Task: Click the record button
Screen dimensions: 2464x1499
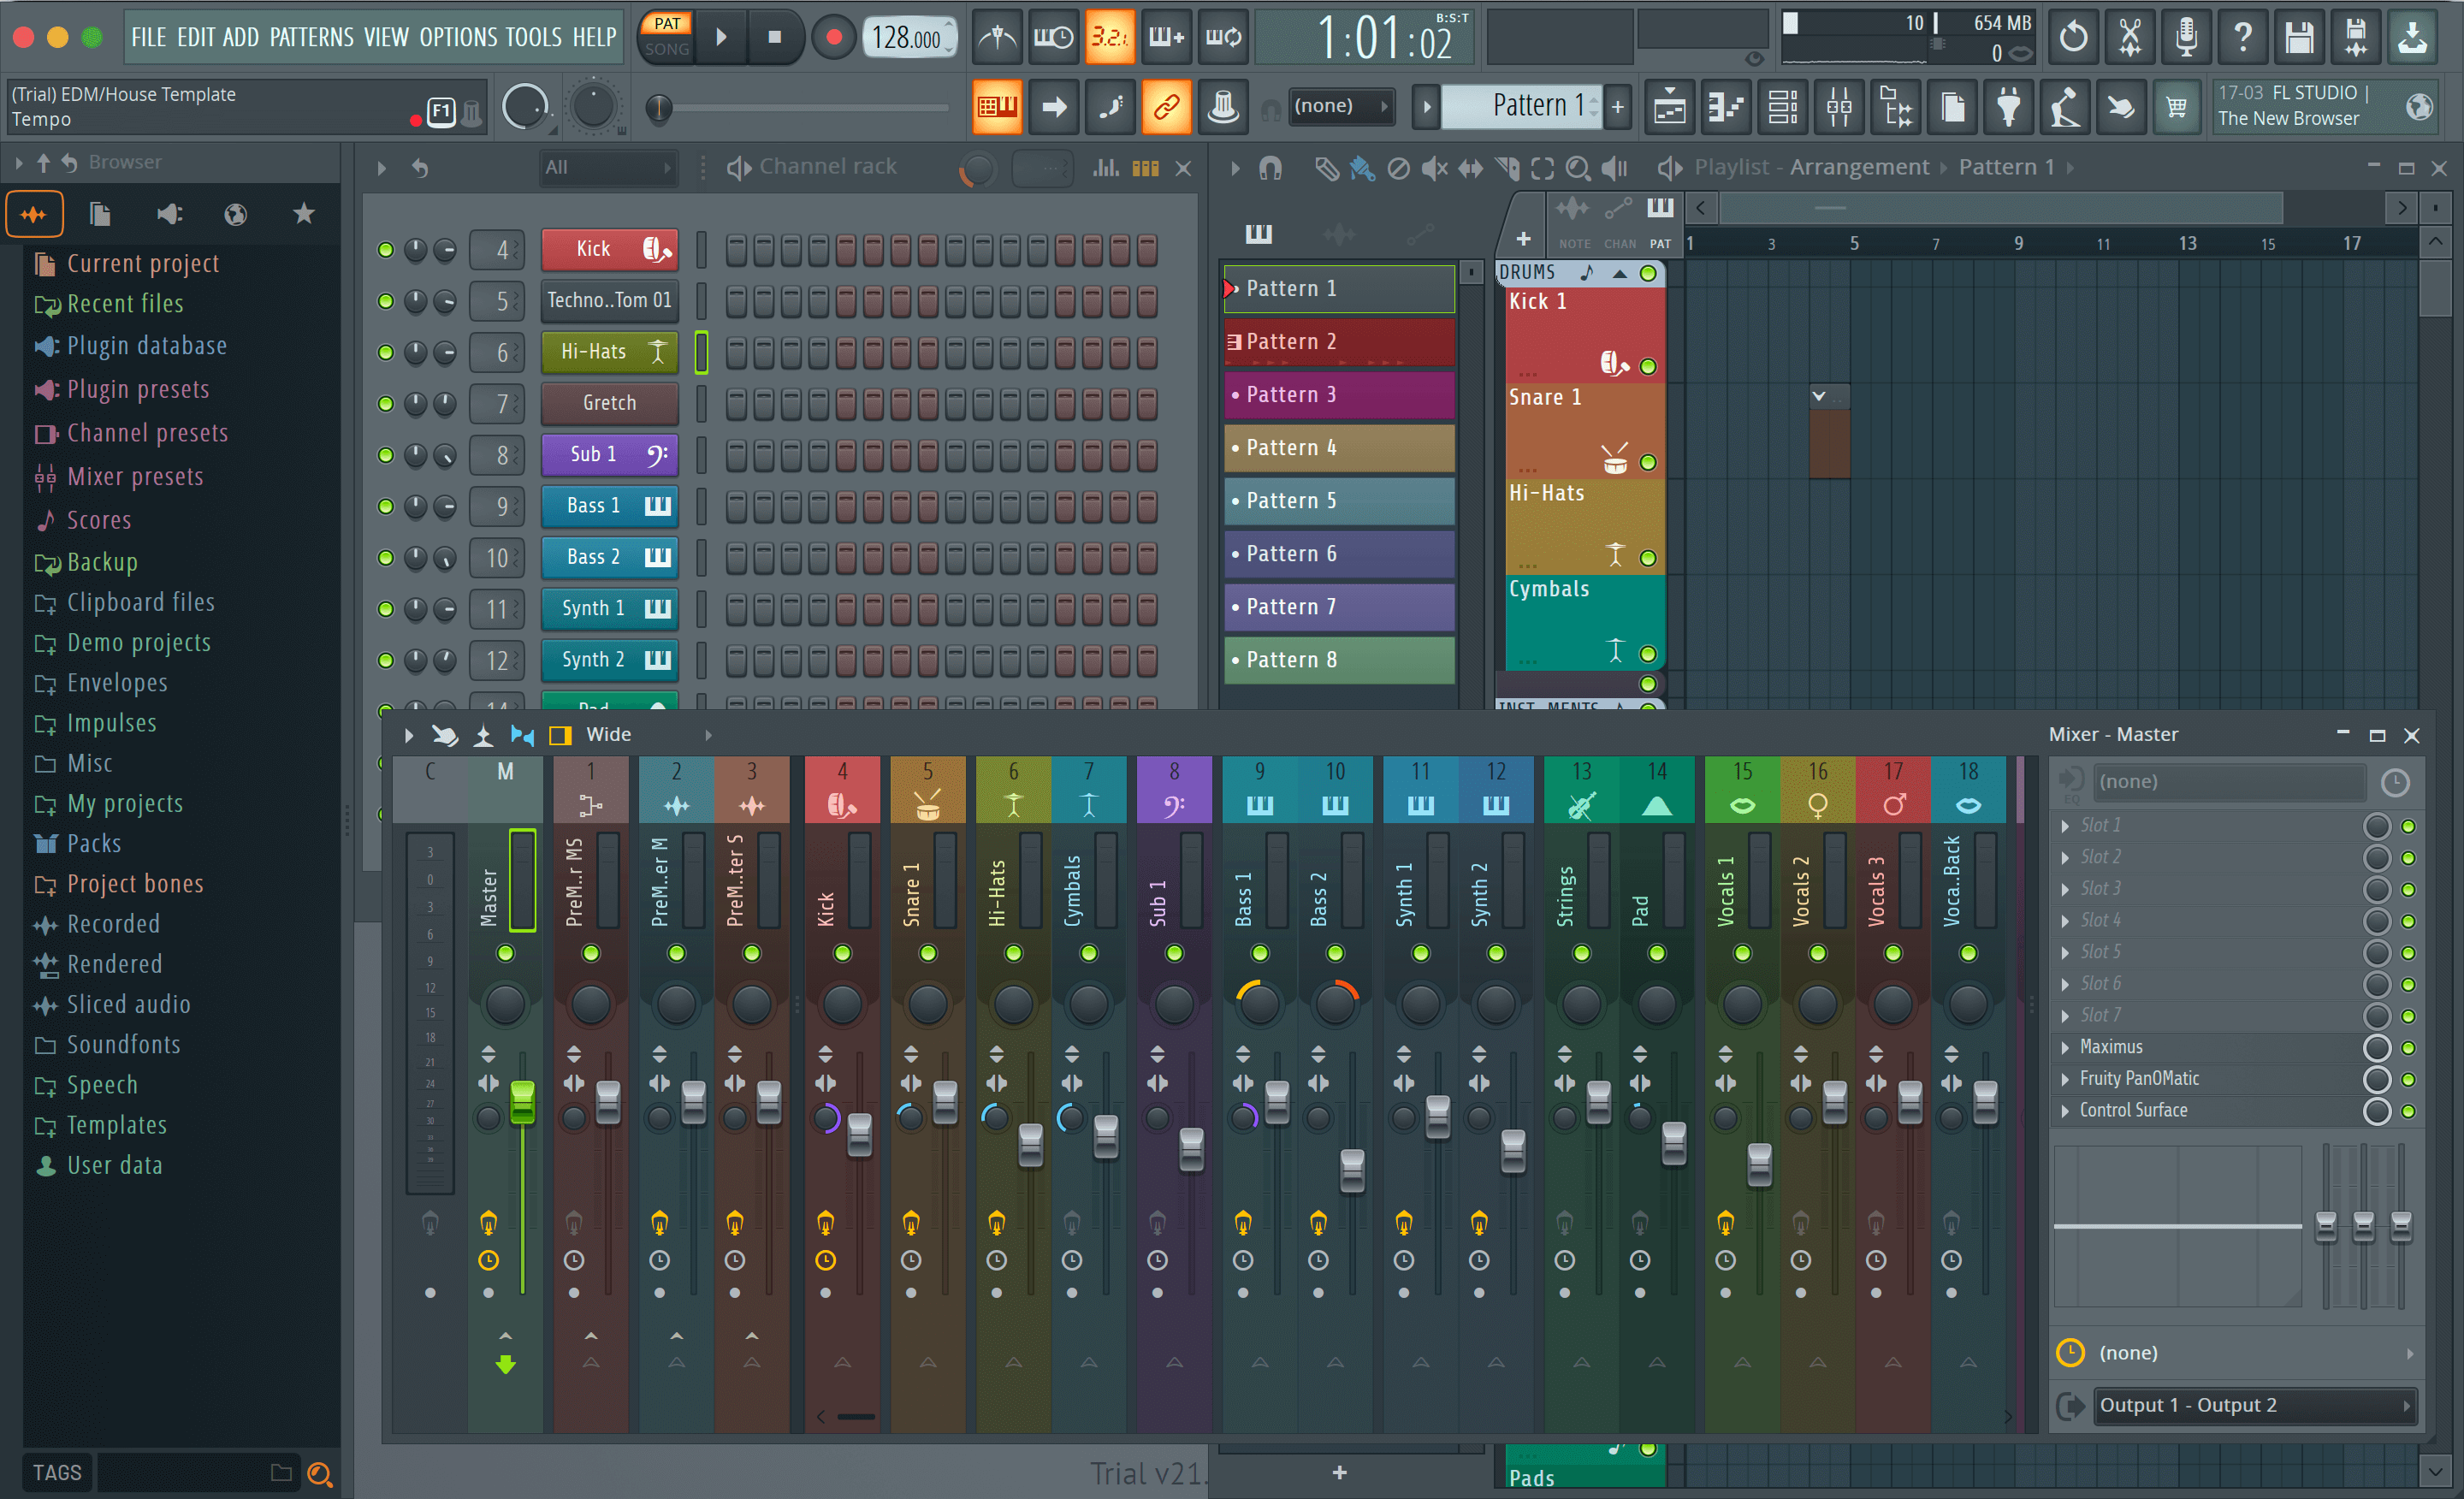Action: (834, 38)
